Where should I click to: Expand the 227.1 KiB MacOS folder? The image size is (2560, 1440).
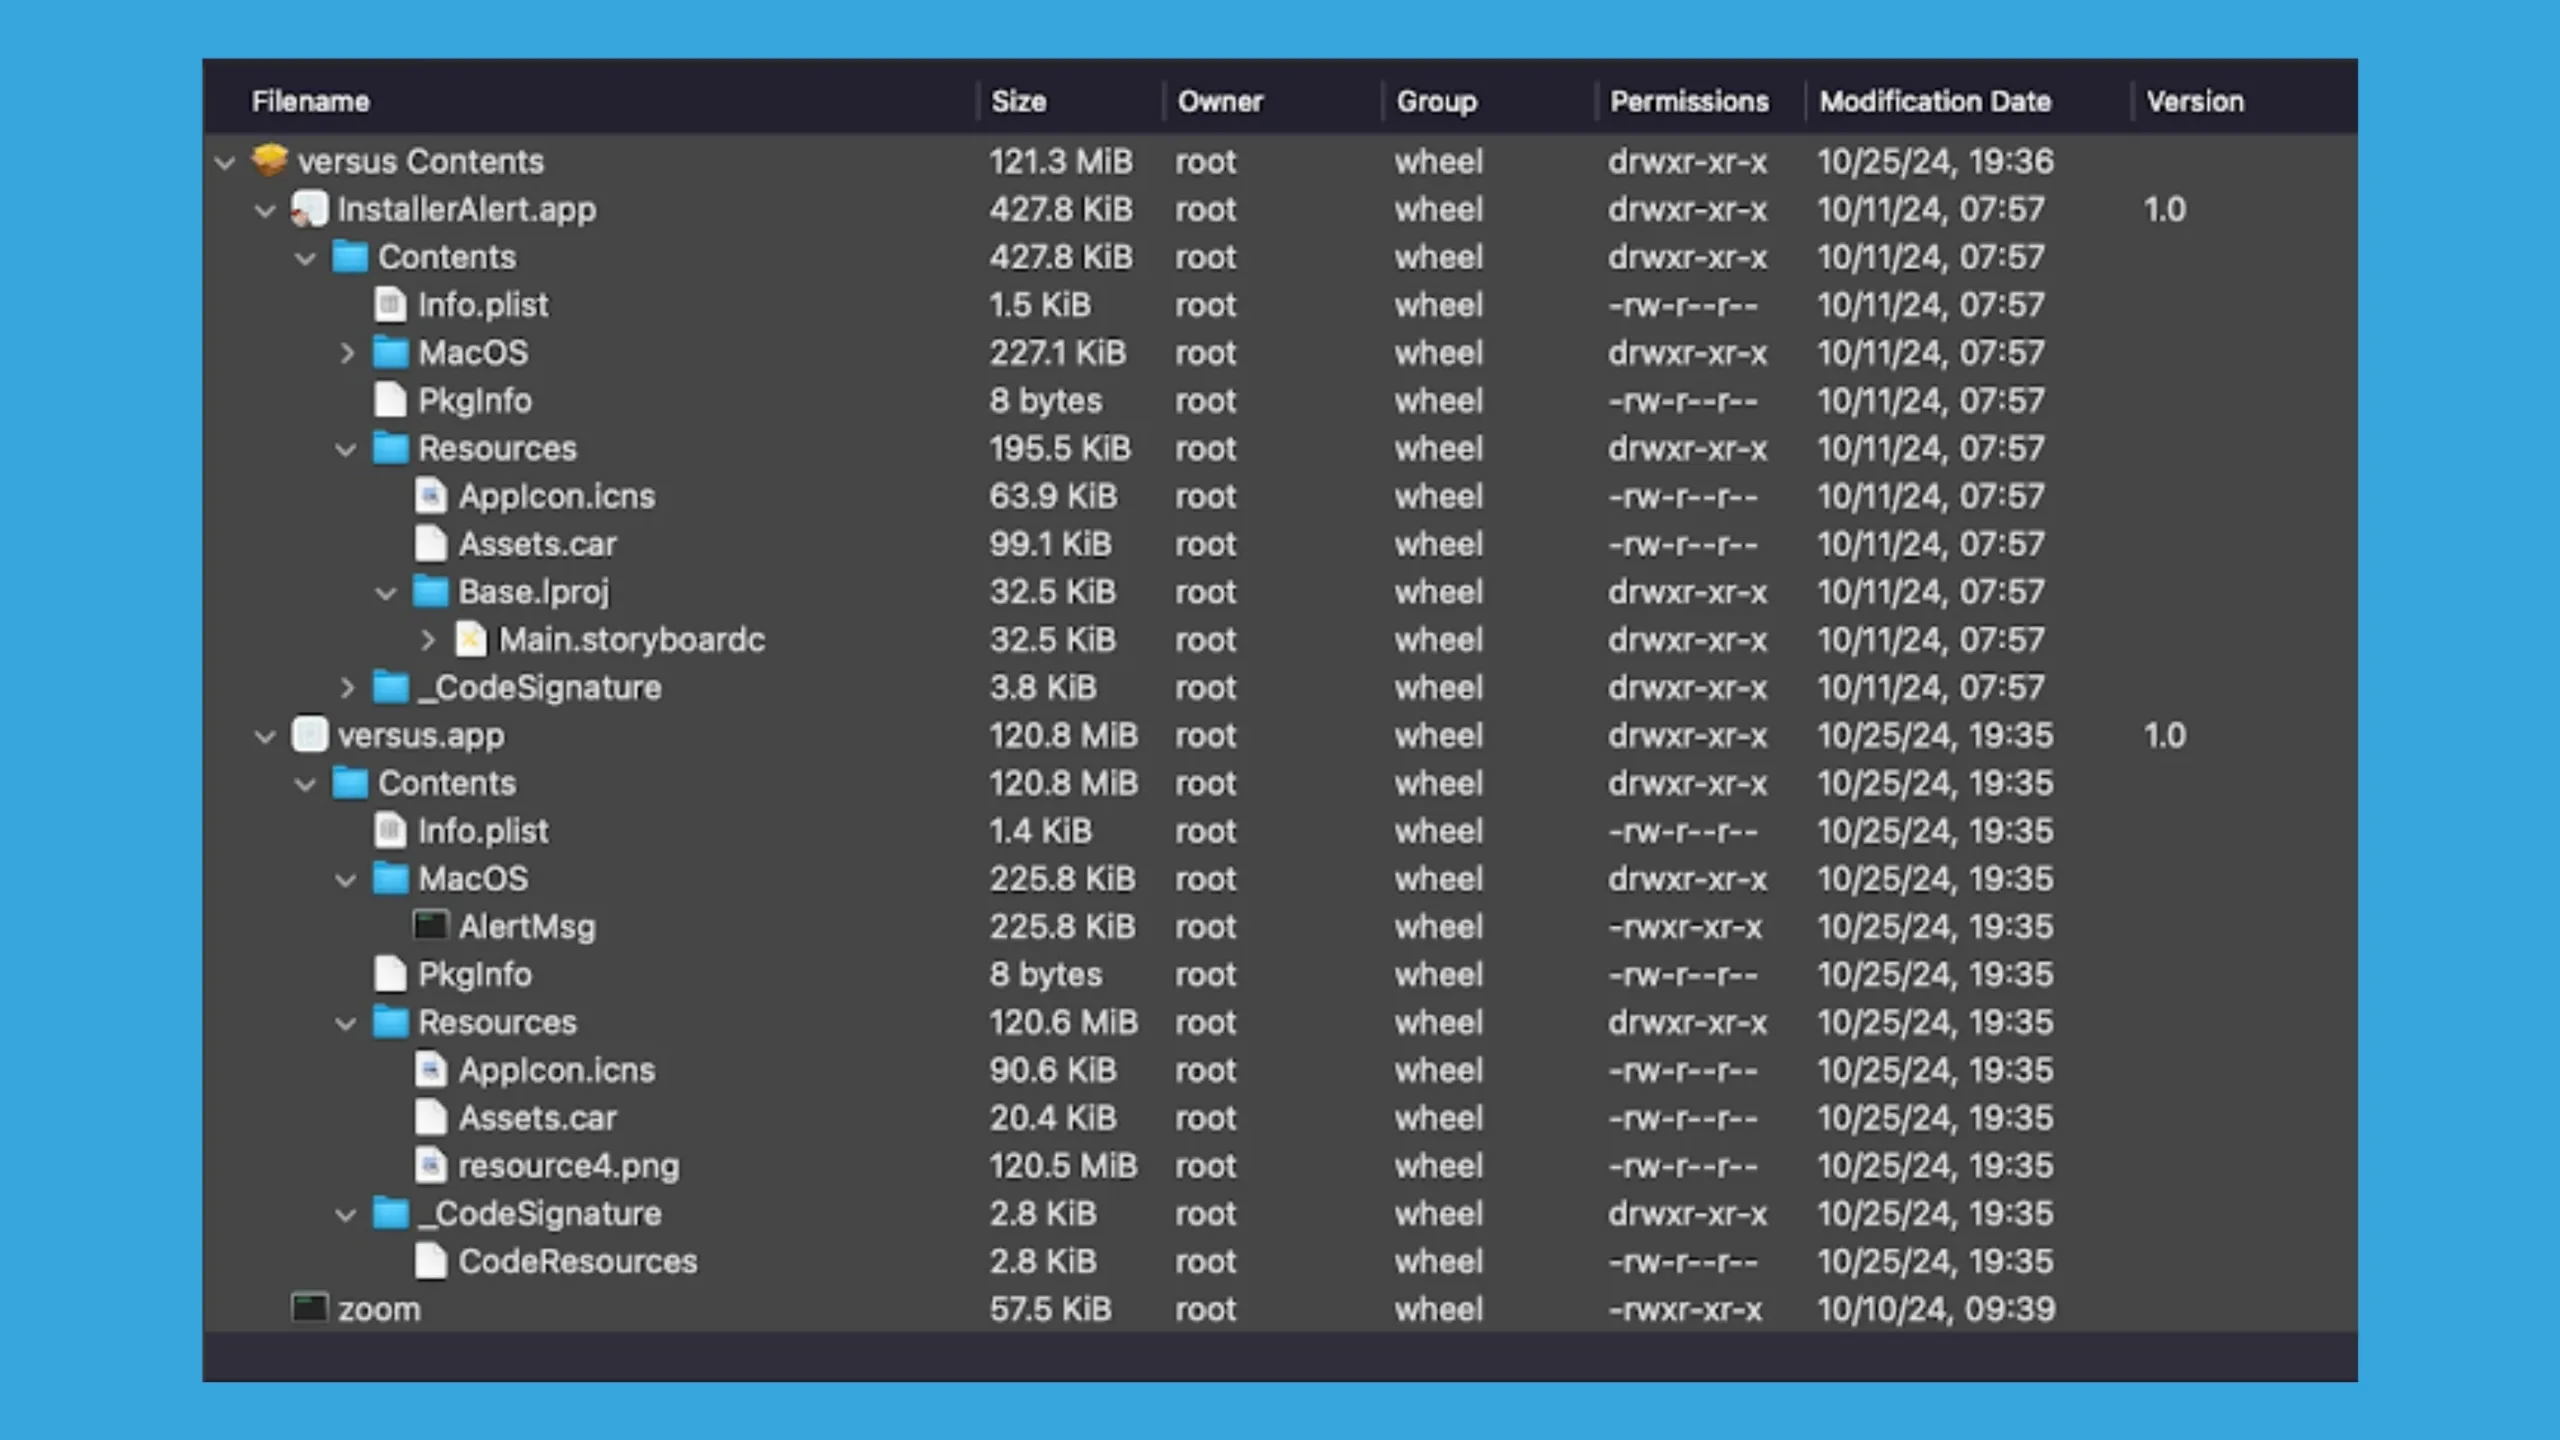(x=346, y=353)
